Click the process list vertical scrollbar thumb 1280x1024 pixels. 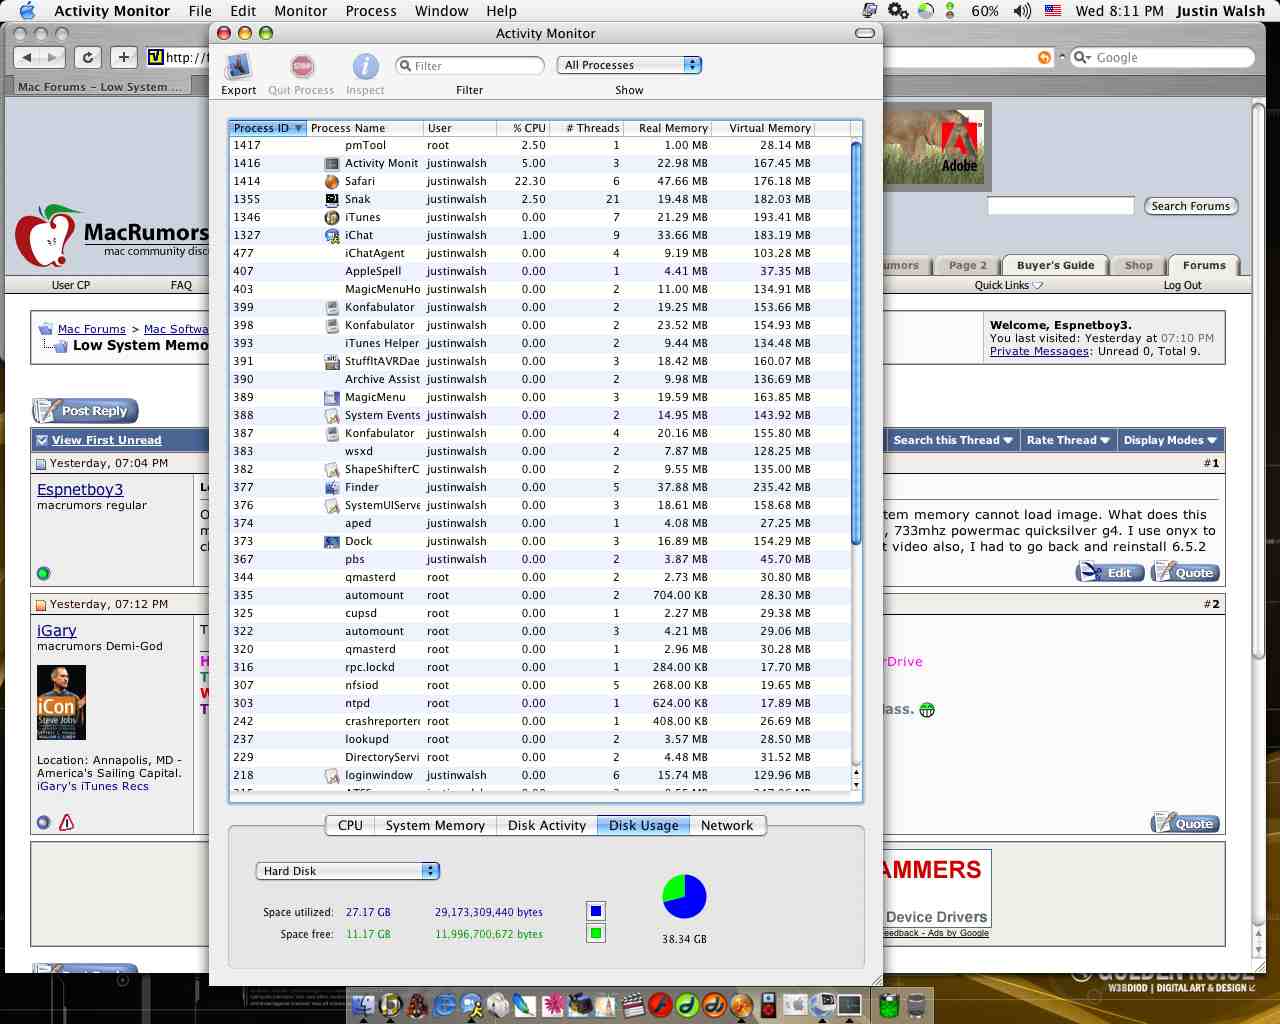856,343
